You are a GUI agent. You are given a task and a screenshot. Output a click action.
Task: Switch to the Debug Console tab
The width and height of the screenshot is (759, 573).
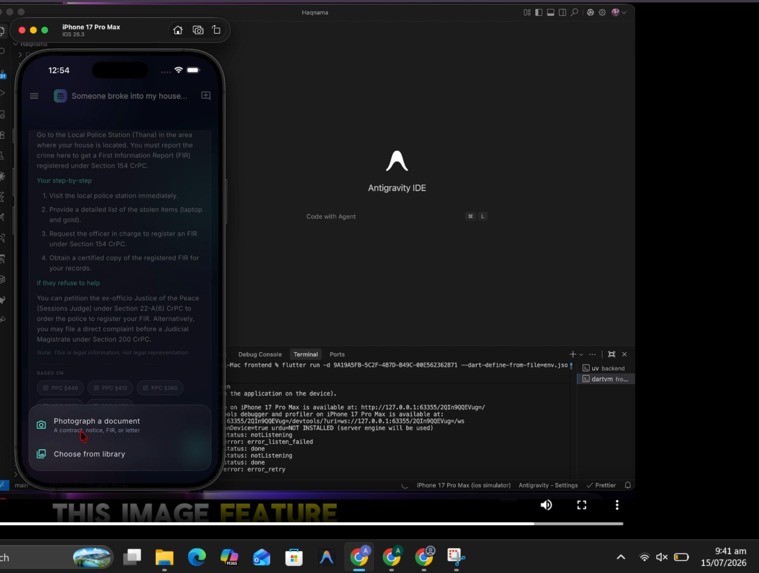[x=259, y=354]
